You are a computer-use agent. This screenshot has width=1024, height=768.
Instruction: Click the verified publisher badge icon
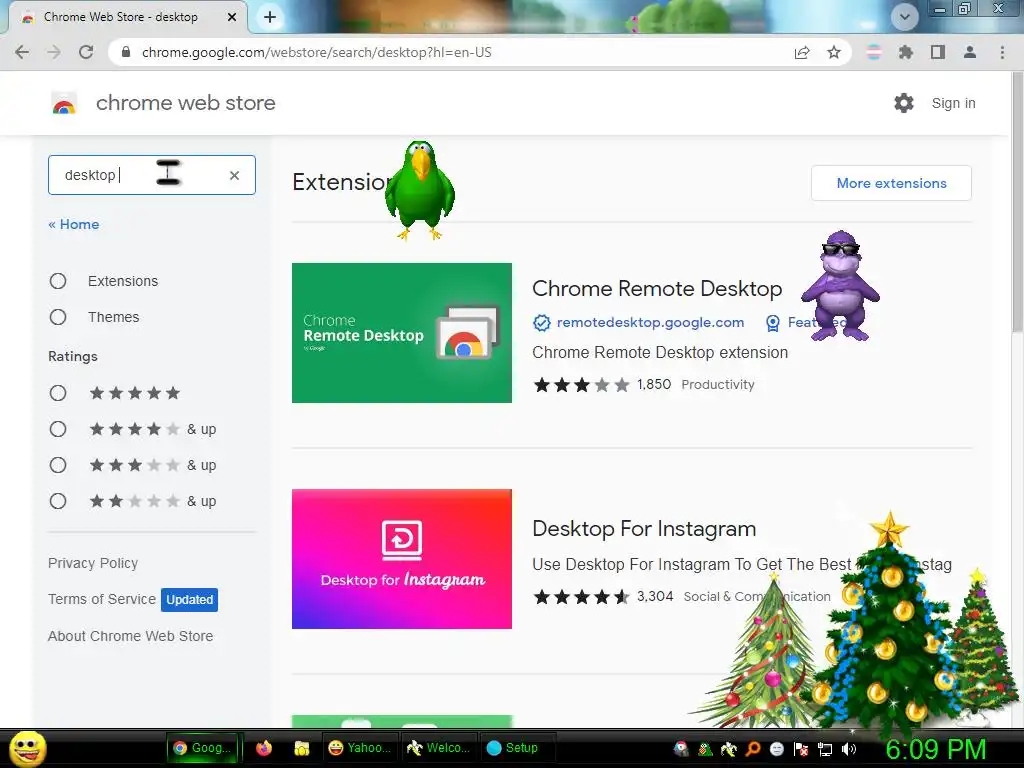[541, 323]
